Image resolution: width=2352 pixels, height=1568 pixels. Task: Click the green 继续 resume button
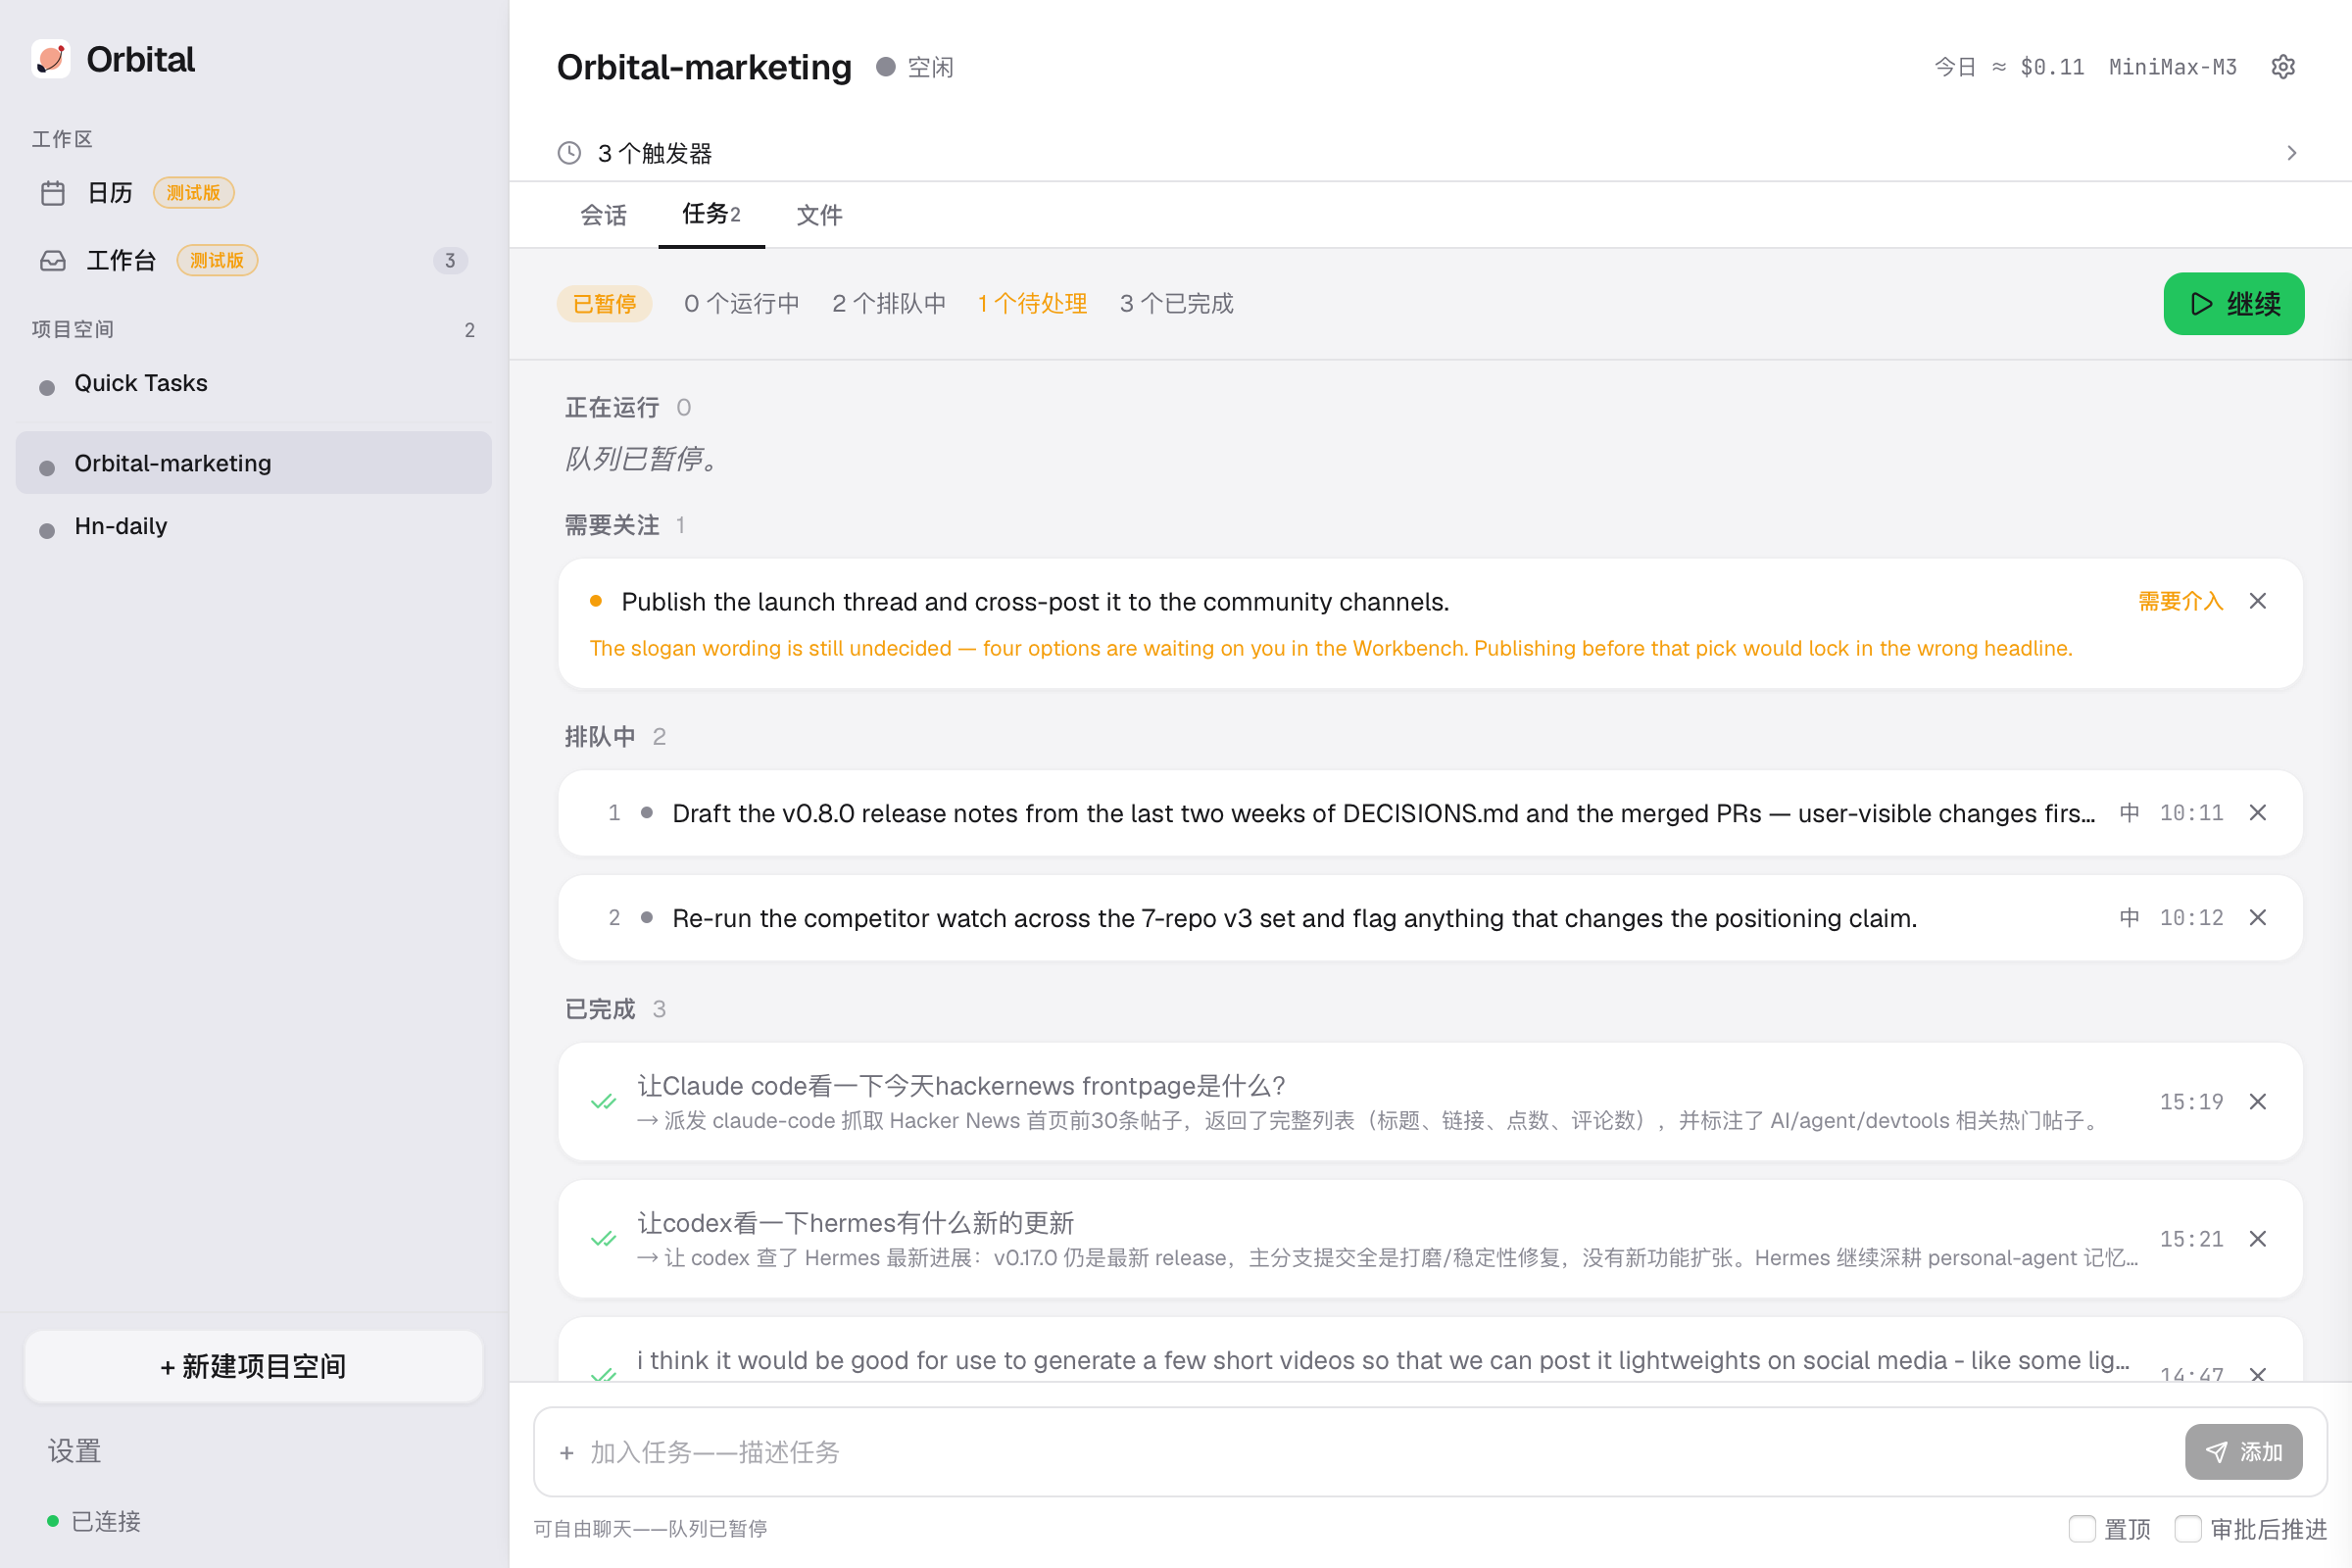(2234, 304)
